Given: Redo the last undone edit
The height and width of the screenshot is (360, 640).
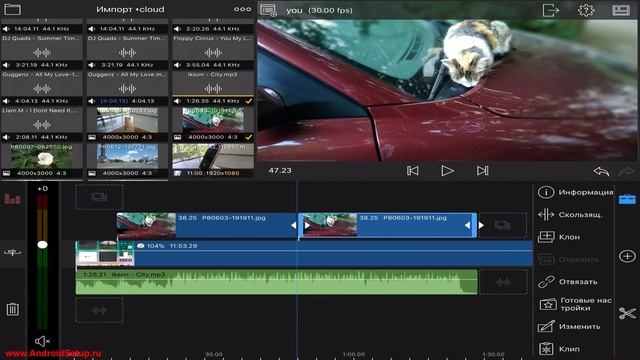Looking at the screenshot, I should (626, 171).
